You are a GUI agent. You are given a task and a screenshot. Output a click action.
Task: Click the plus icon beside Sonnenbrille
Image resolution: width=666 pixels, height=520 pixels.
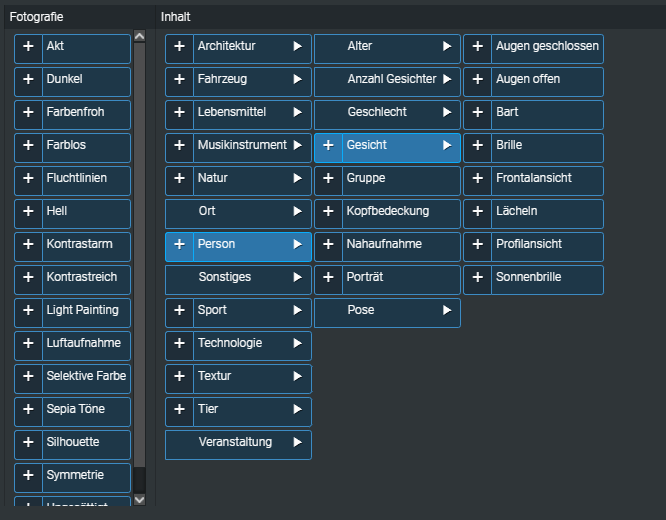pos(478,279)
